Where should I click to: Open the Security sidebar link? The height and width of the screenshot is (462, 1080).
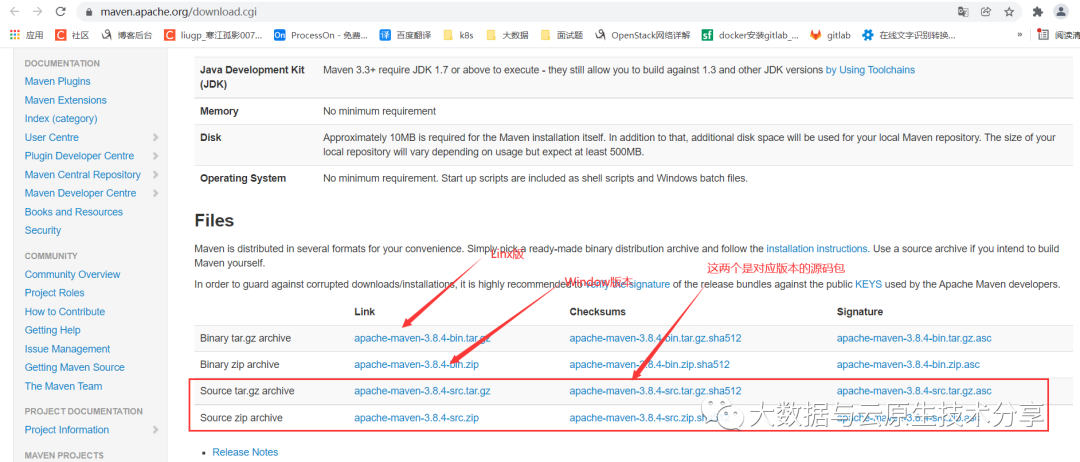pyautogui.click(x=43, y=230)
